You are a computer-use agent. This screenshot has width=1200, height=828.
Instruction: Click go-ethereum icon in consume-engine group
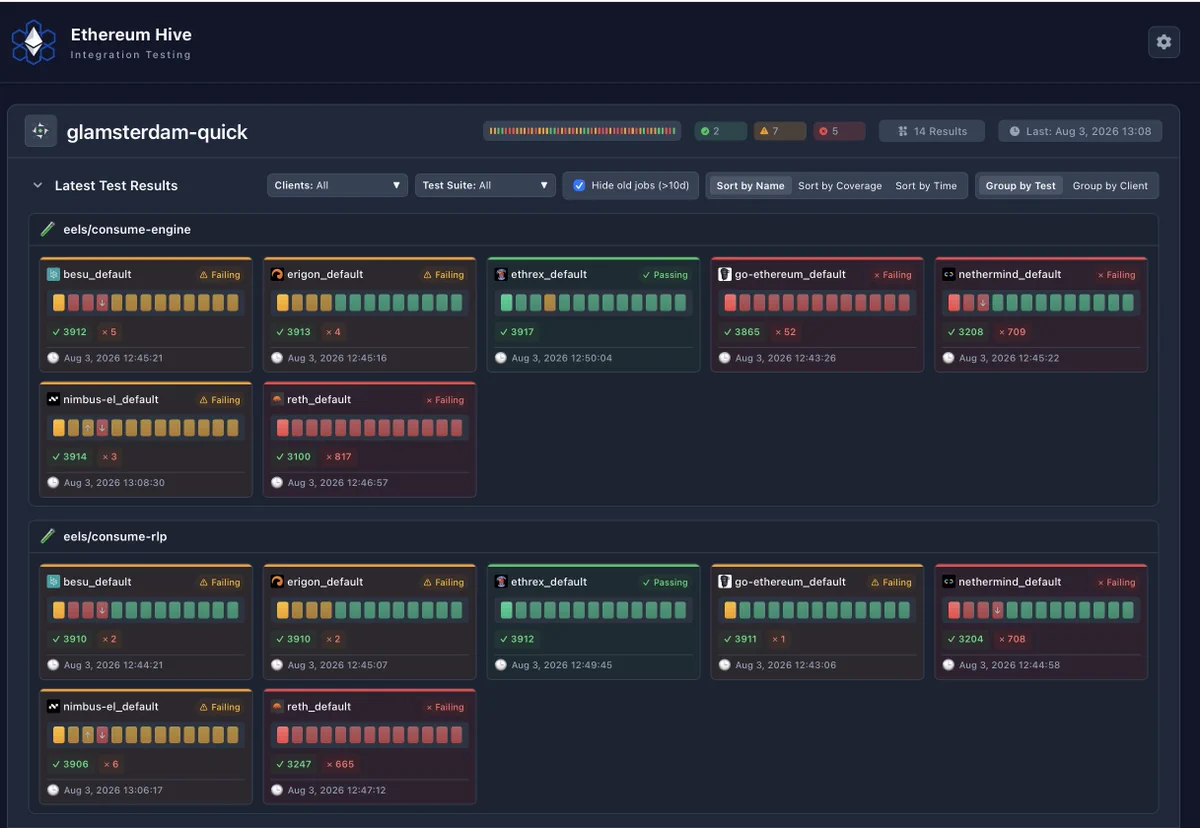point(725,274)
